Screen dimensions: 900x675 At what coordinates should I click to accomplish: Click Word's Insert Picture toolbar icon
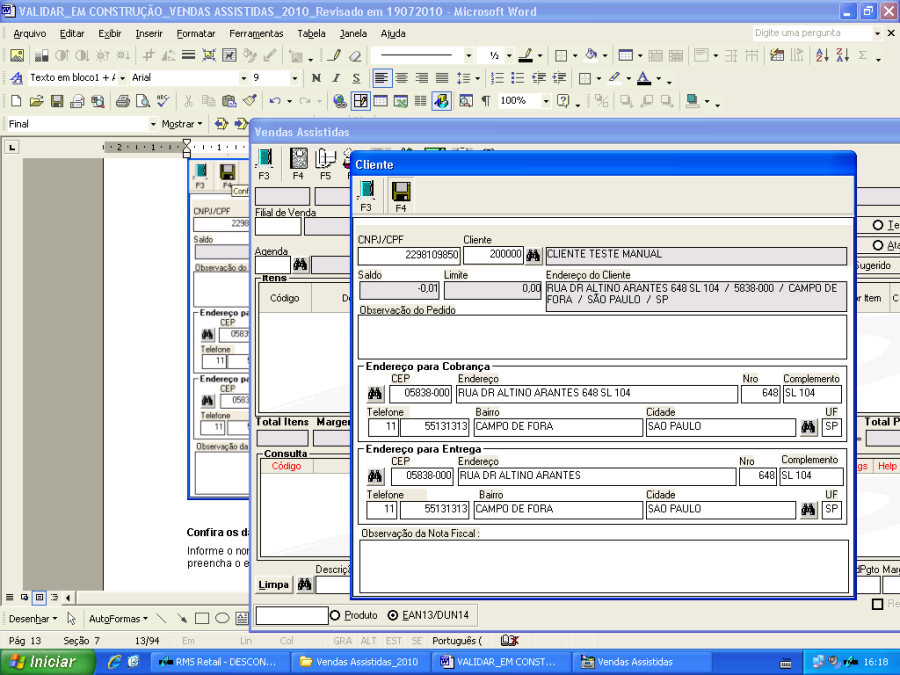17,55
